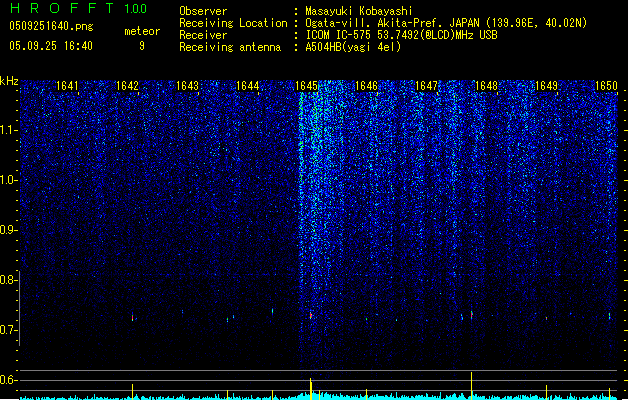The width and height of the screenshot is (629, 400).
Task: Click the 1644 time tick label
Action: coord(248,86)
